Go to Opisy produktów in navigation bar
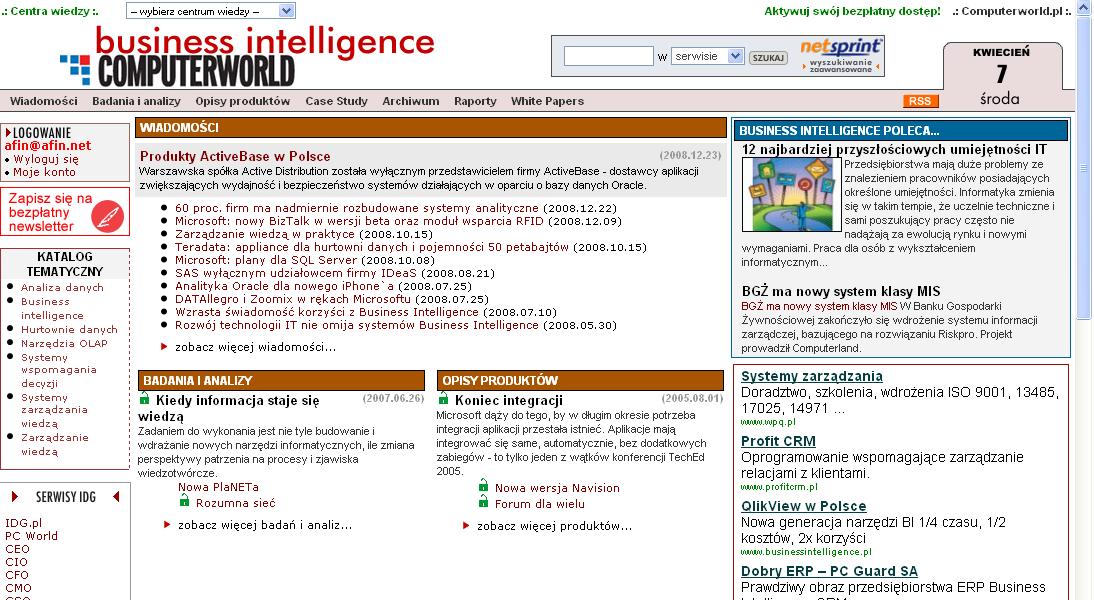This screenshot has width=1094, height=600. pyautogui.click(x=243, y=101)
